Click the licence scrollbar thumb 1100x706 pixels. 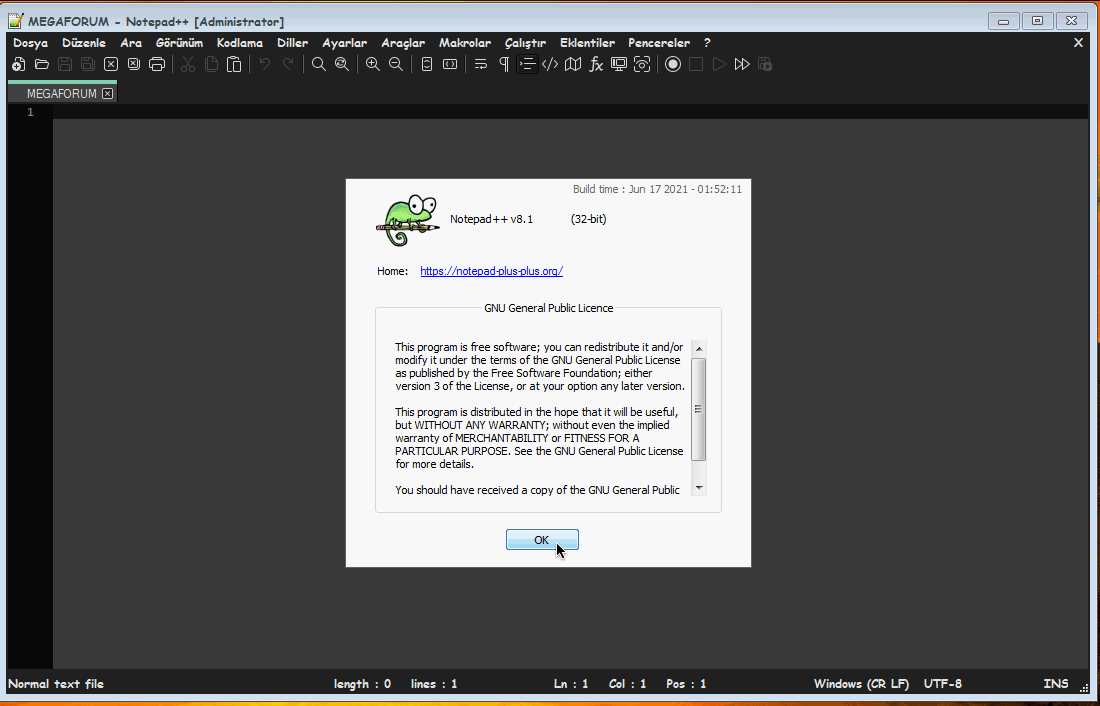coord(699,409)
